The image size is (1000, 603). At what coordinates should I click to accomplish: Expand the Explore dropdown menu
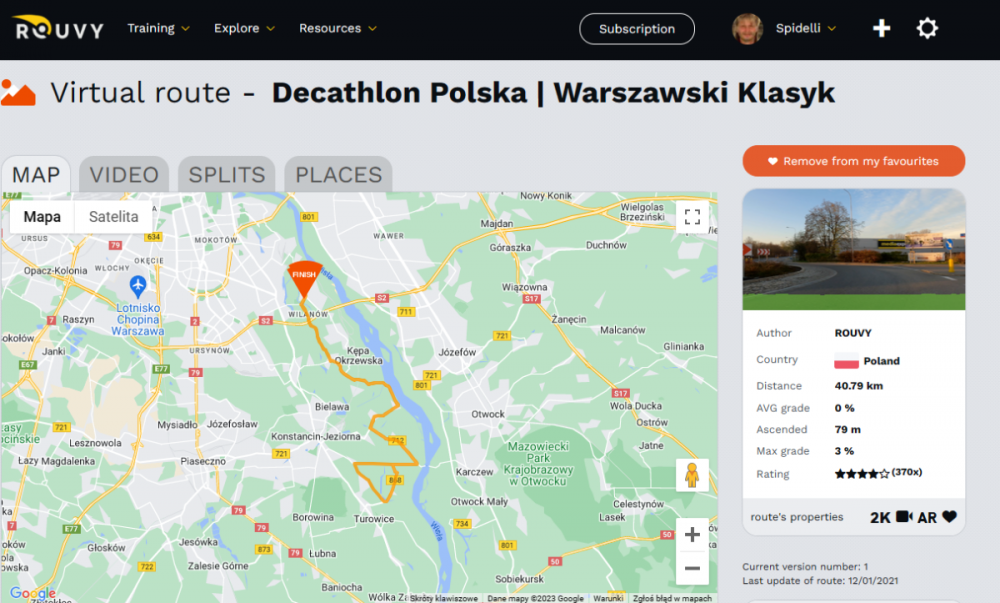[244, 28]
